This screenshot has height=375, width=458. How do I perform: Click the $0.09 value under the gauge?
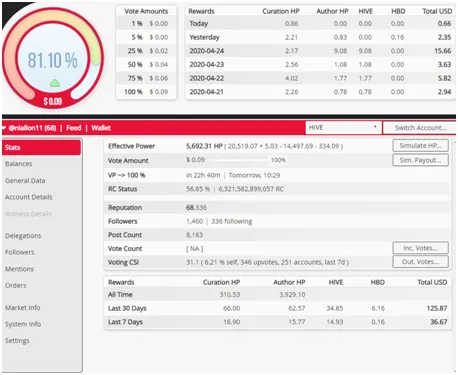pyautogui.click(x=53, y=101)
